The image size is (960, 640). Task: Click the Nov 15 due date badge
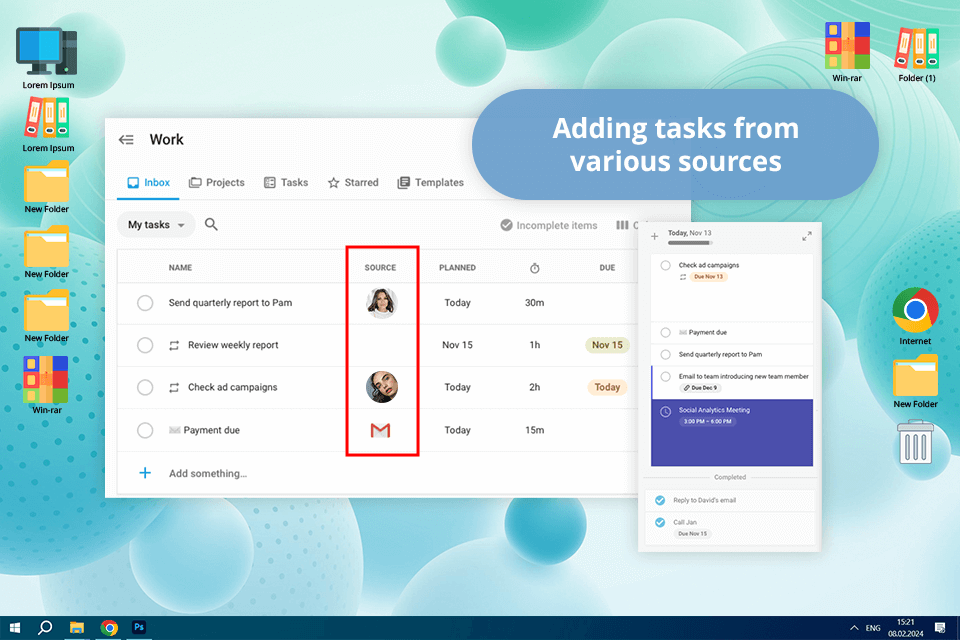[x=607, y=345]
